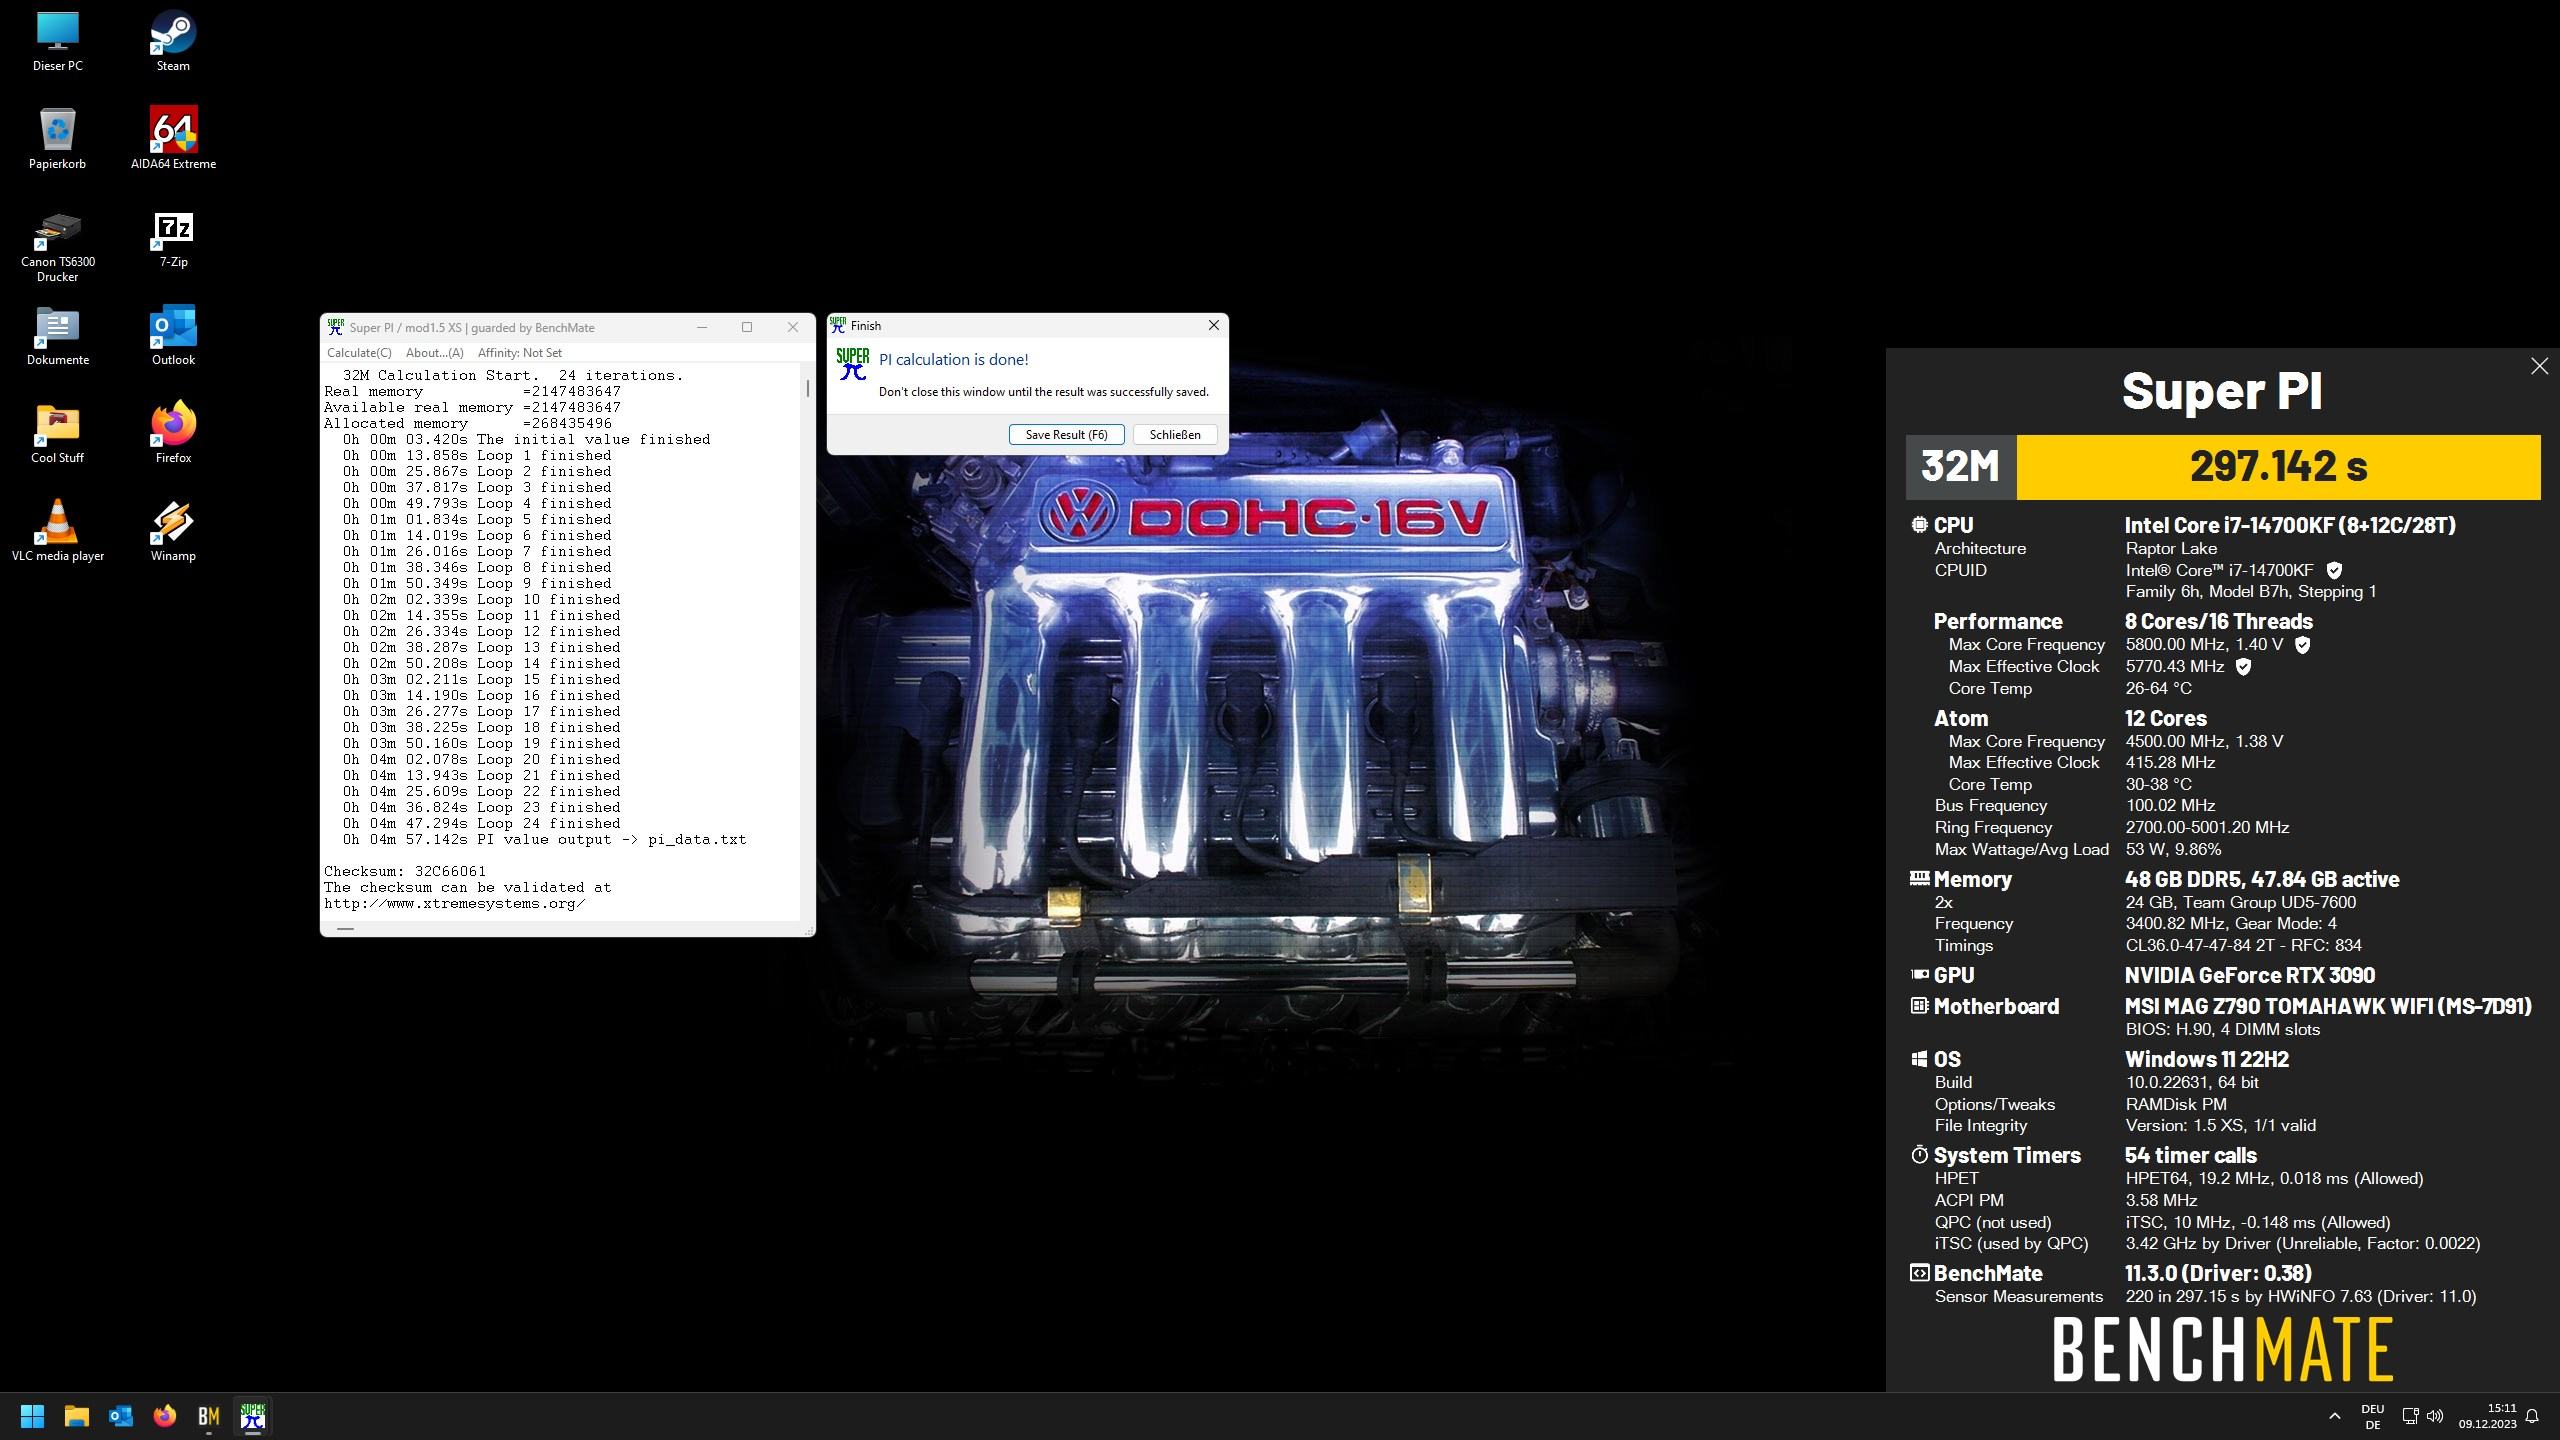The height and width of the screenshot is (1440, 2560).
Task: Click the MSI MAG Z790 TOMAHAWK WIFI entry
Action: pyautogui.click(x=2329, y=1007)
